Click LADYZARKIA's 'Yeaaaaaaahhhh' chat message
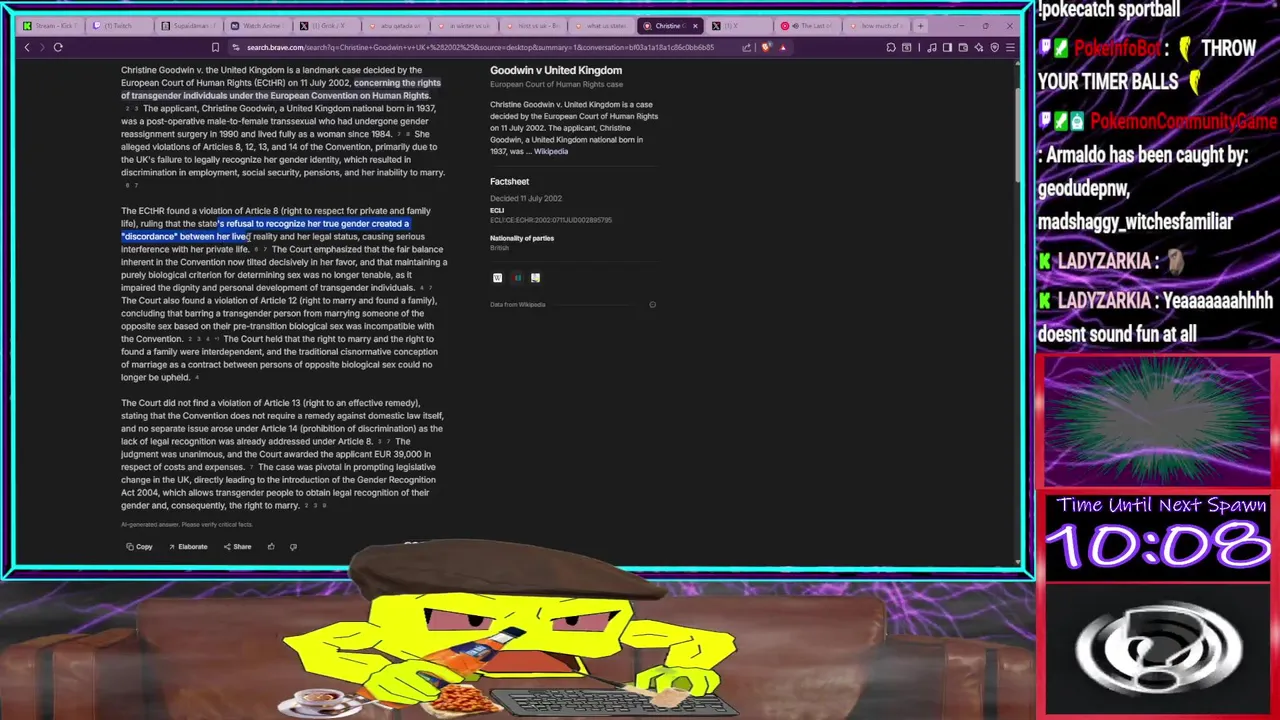Viewport: 1280px width, 720px height. 1155,317
